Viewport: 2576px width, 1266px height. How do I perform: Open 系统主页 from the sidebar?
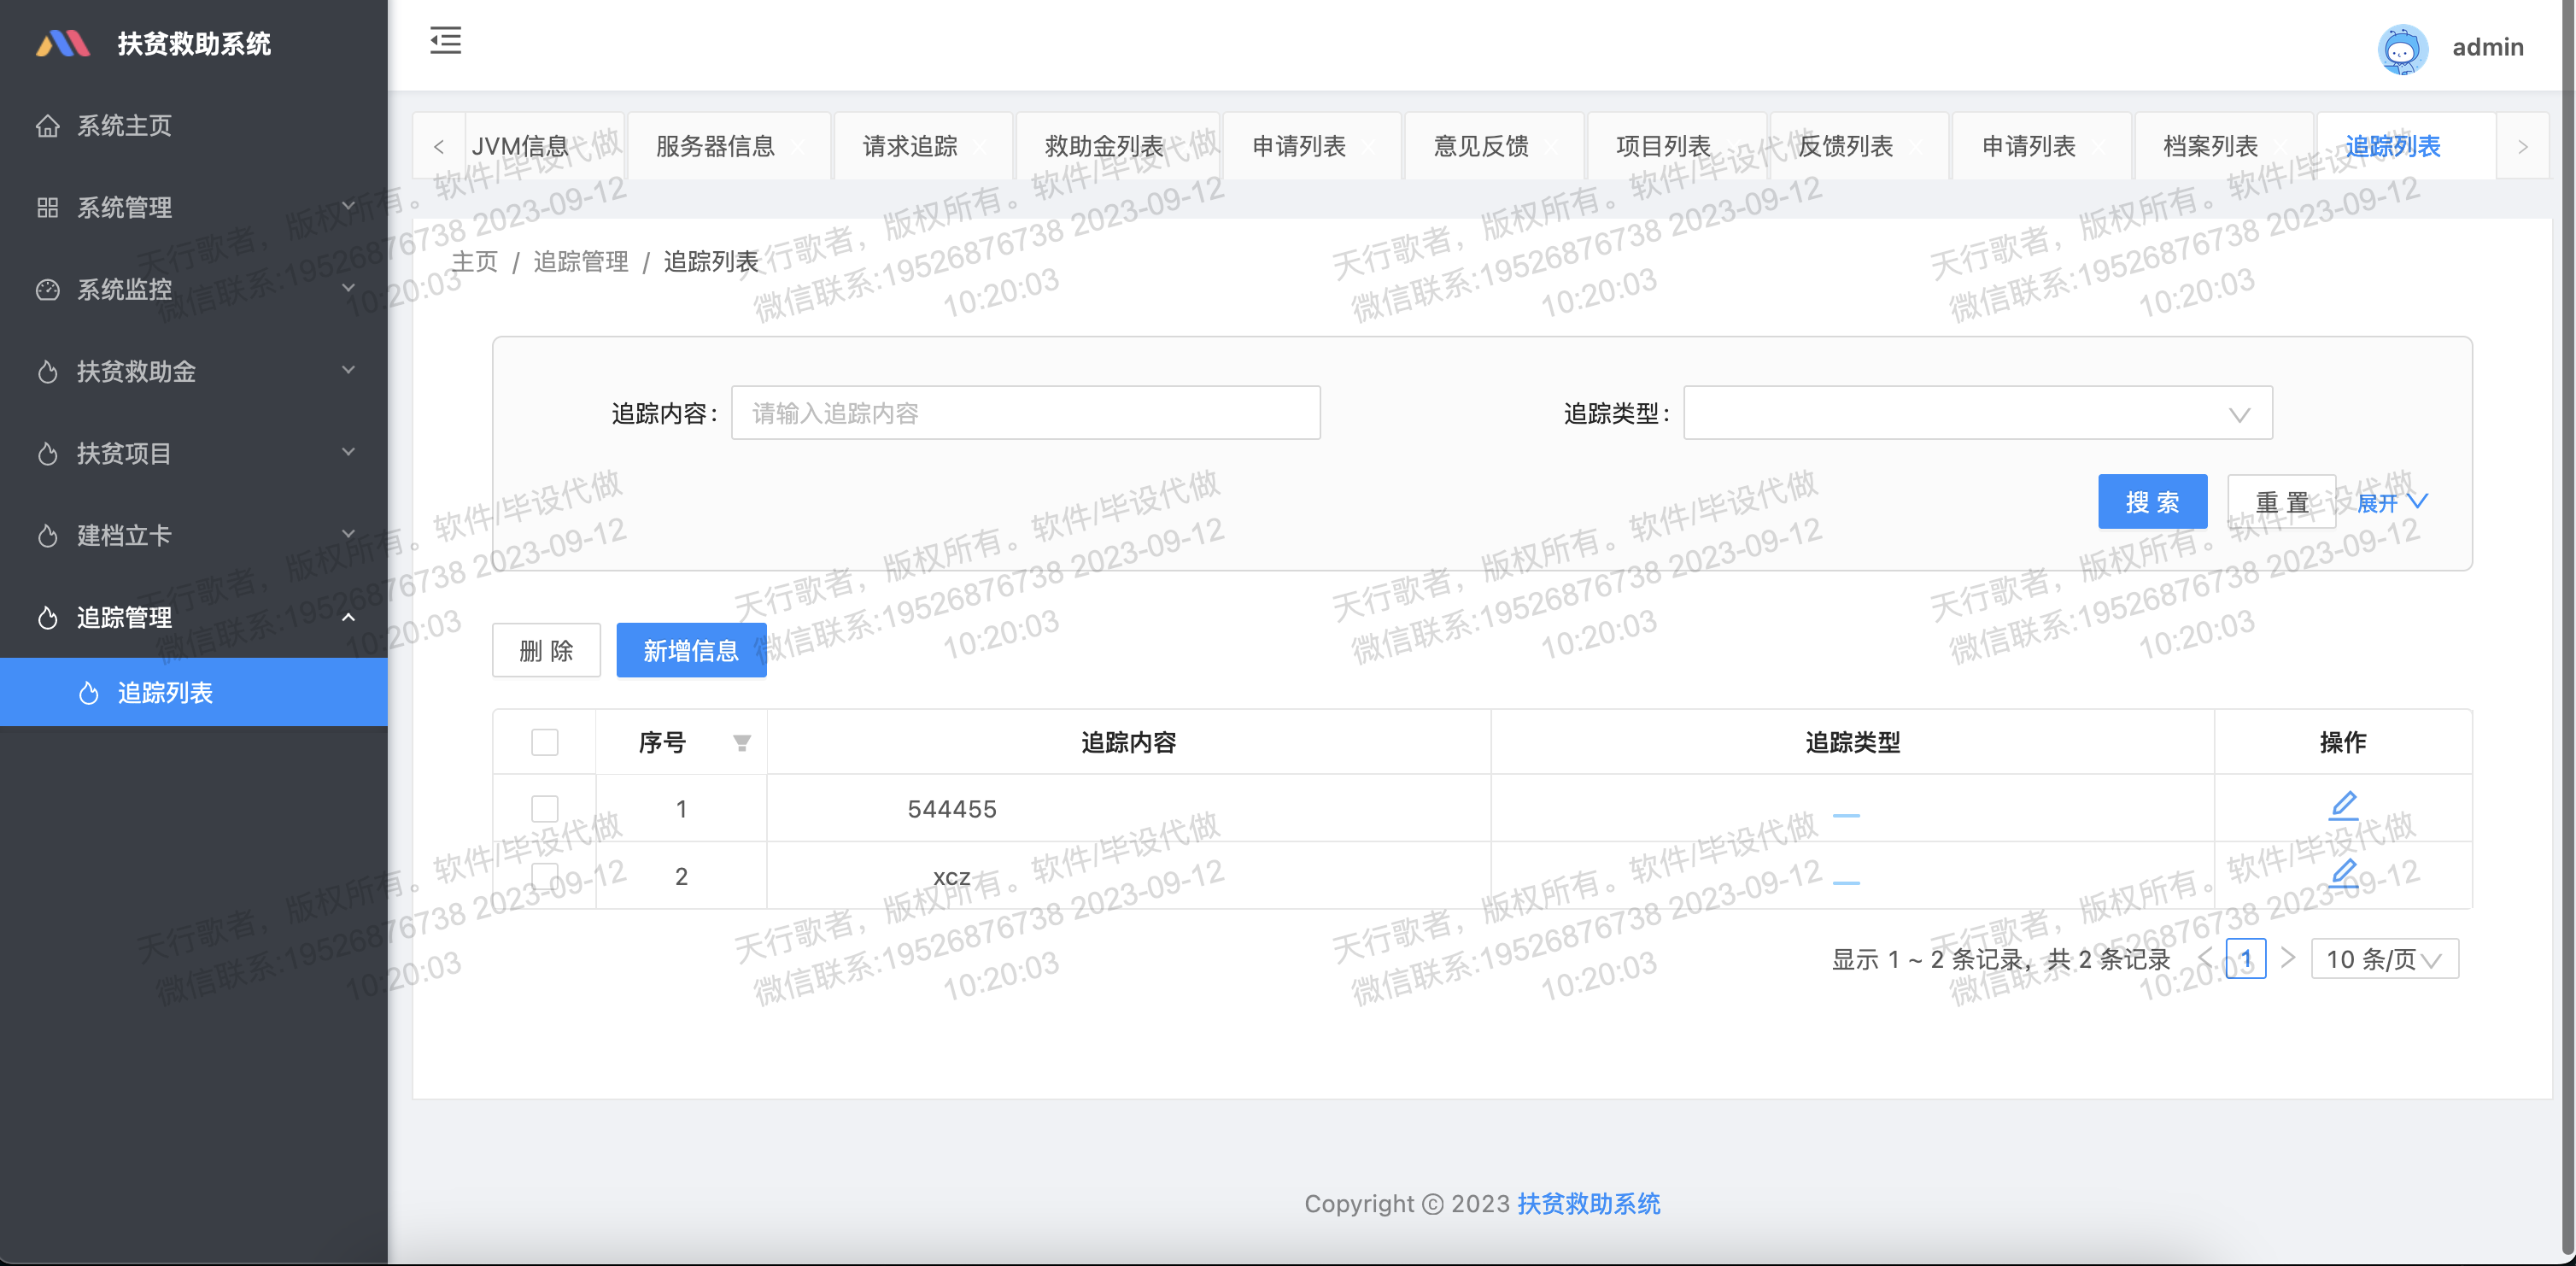124,126
